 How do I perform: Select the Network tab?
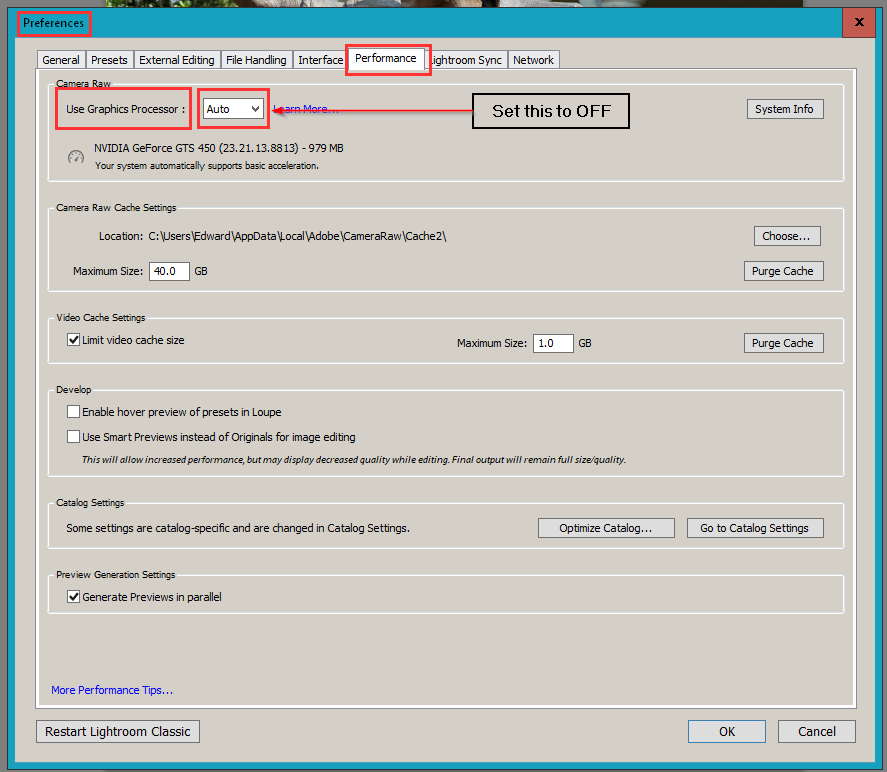(x=533, y=59)
